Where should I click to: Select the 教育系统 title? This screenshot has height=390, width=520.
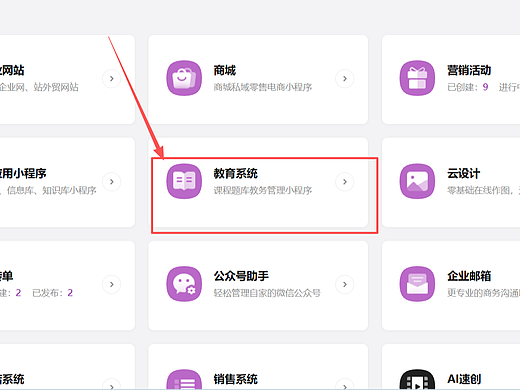click(236, 173)
